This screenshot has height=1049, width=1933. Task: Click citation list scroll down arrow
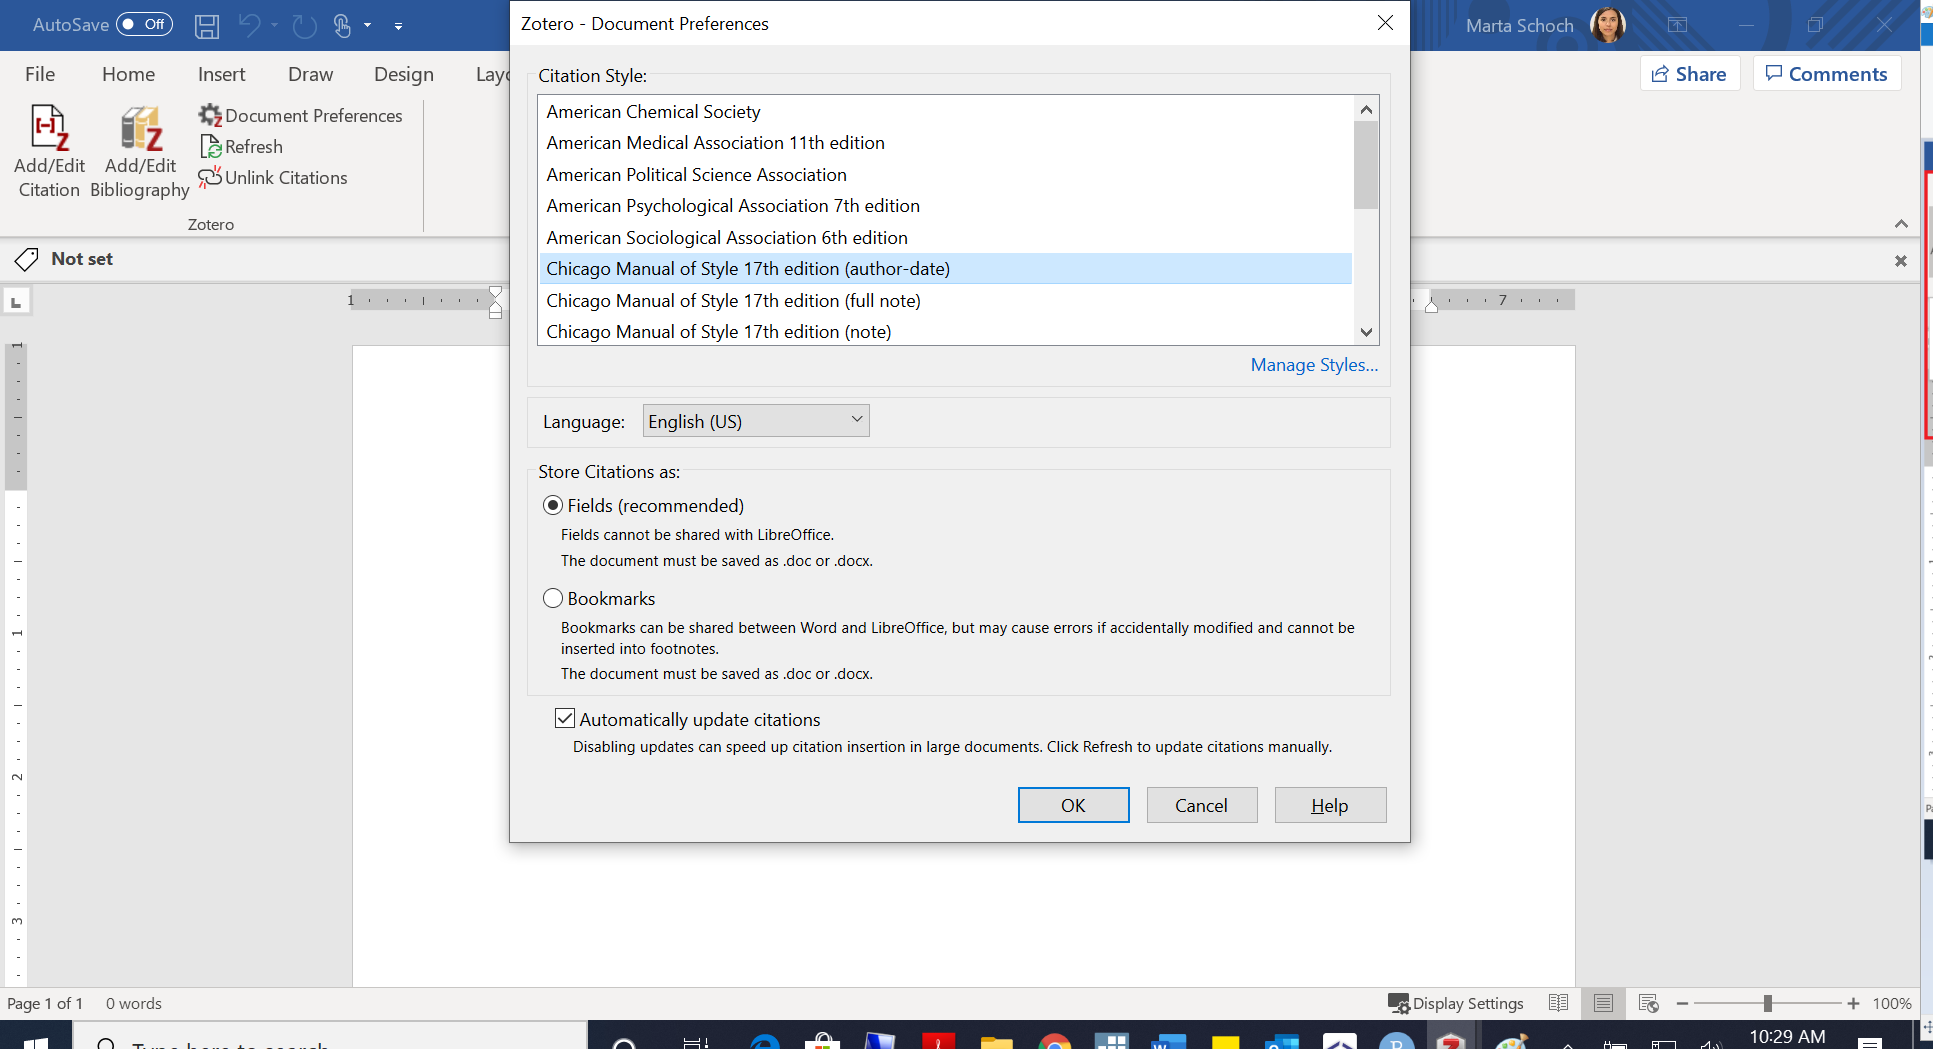(x=1366, y=332)
